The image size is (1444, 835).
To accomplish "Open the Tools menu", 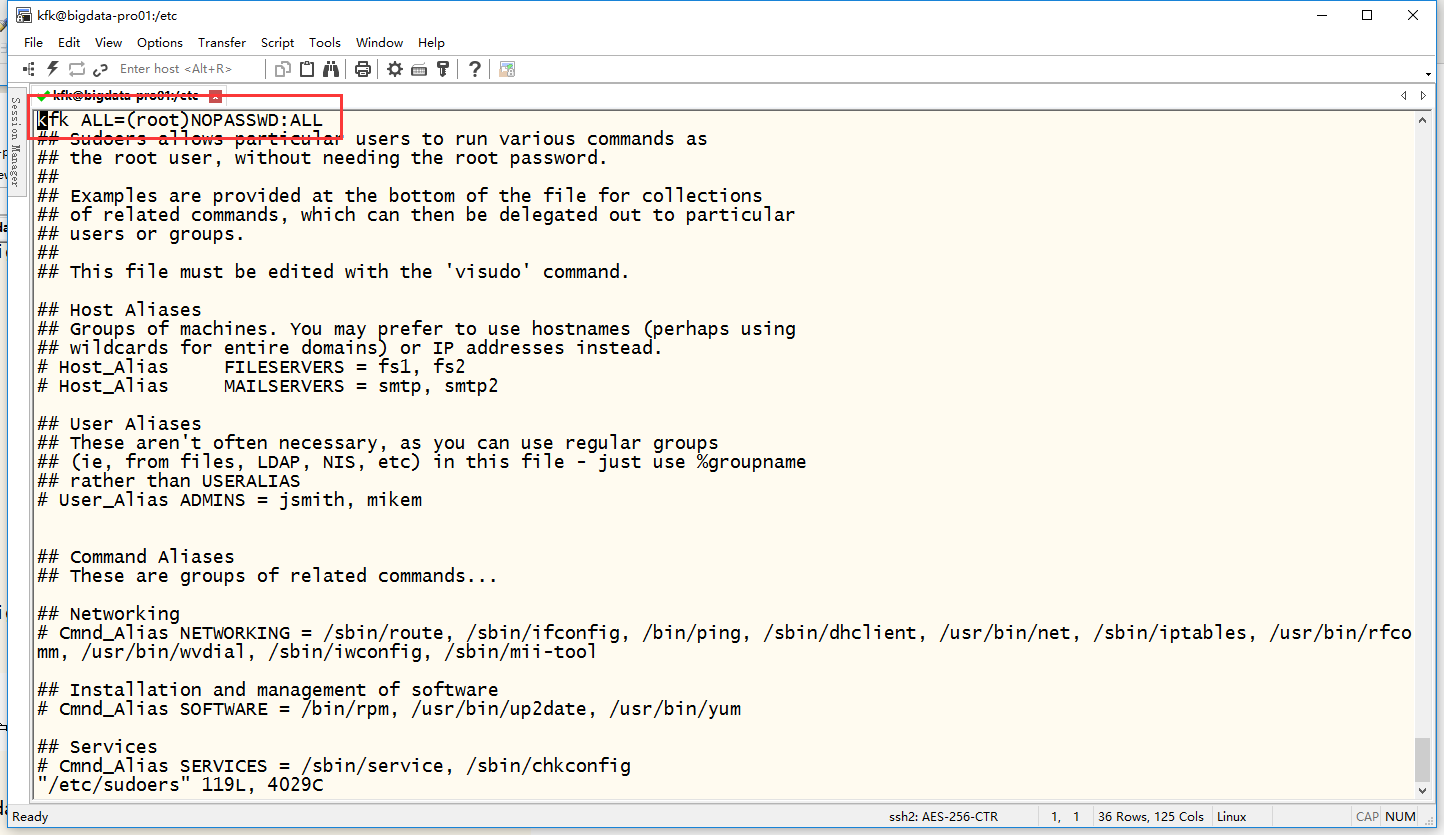I will [x=325, y=42].
